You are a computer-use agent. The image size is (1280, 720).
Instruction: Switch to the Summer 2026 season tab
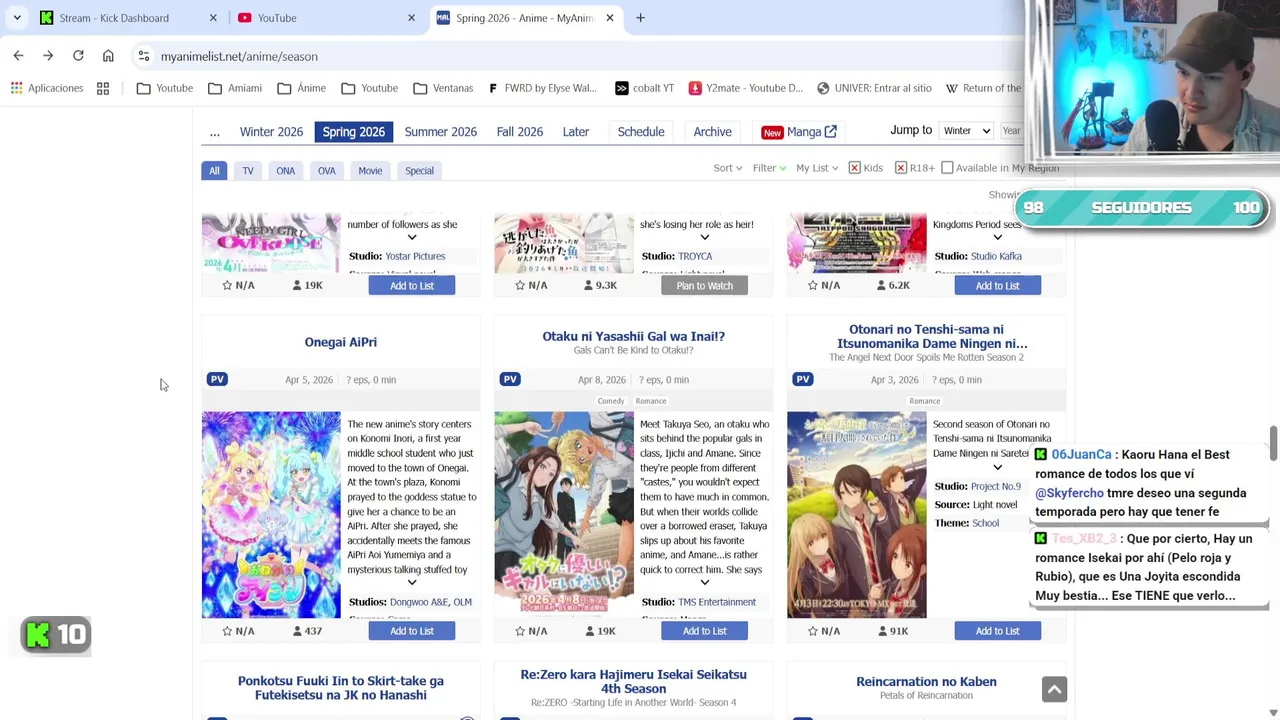pos(441,132)
